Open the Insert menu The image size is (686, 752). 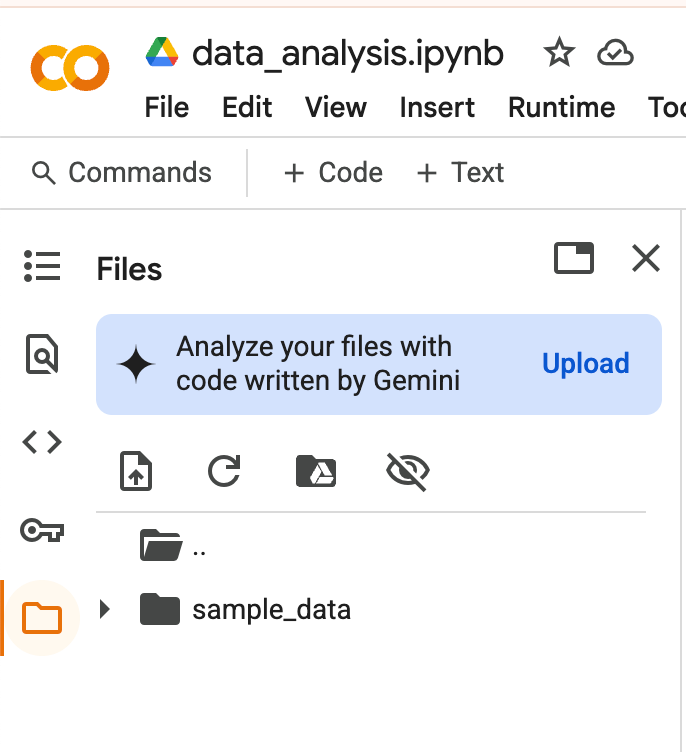(437, 107)
